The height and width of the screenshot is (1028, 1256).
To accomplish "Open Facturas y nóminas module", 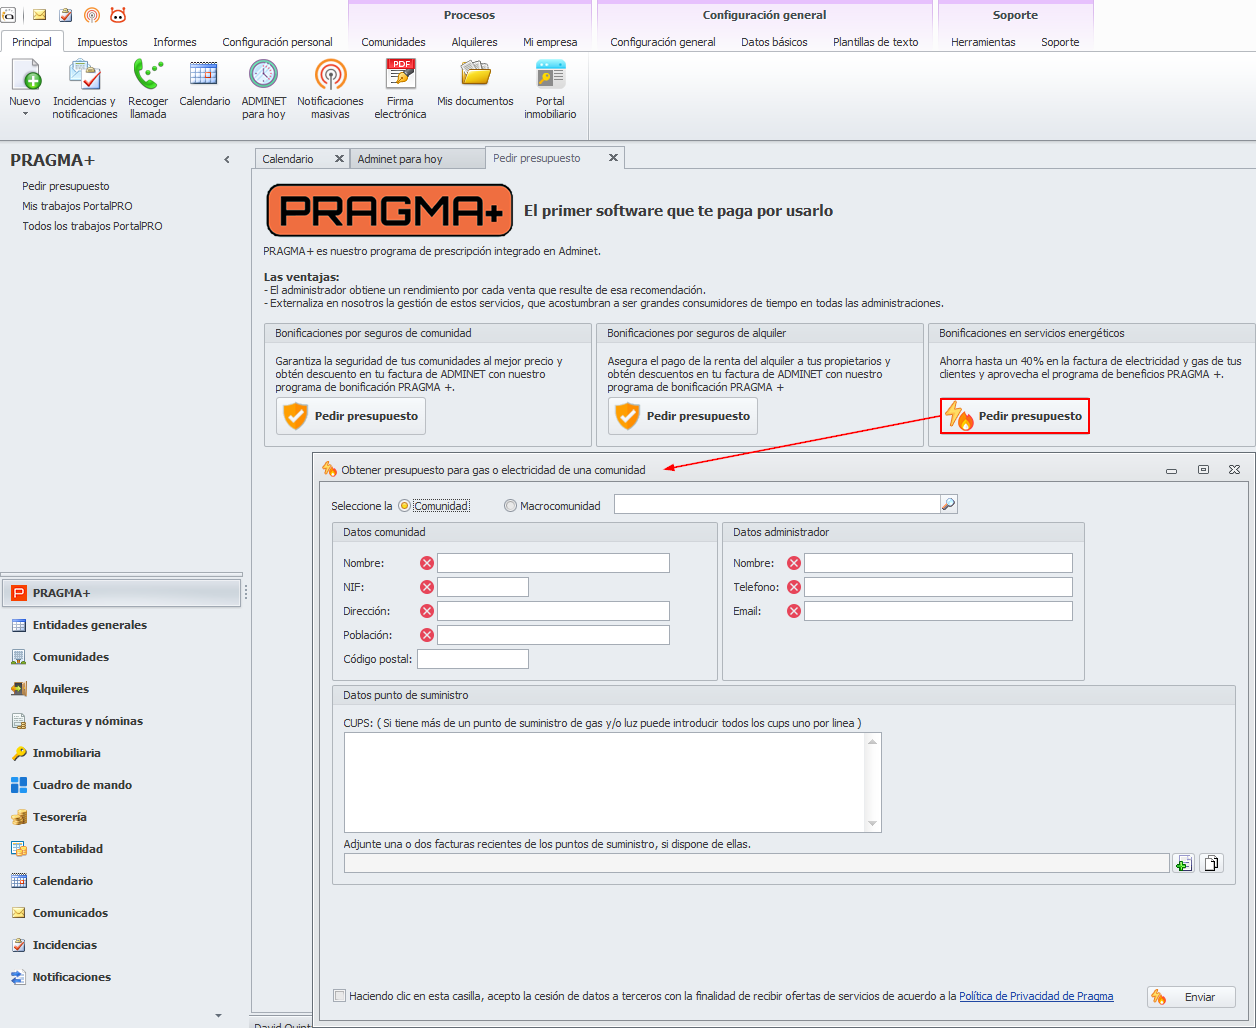I will (121, 721).
